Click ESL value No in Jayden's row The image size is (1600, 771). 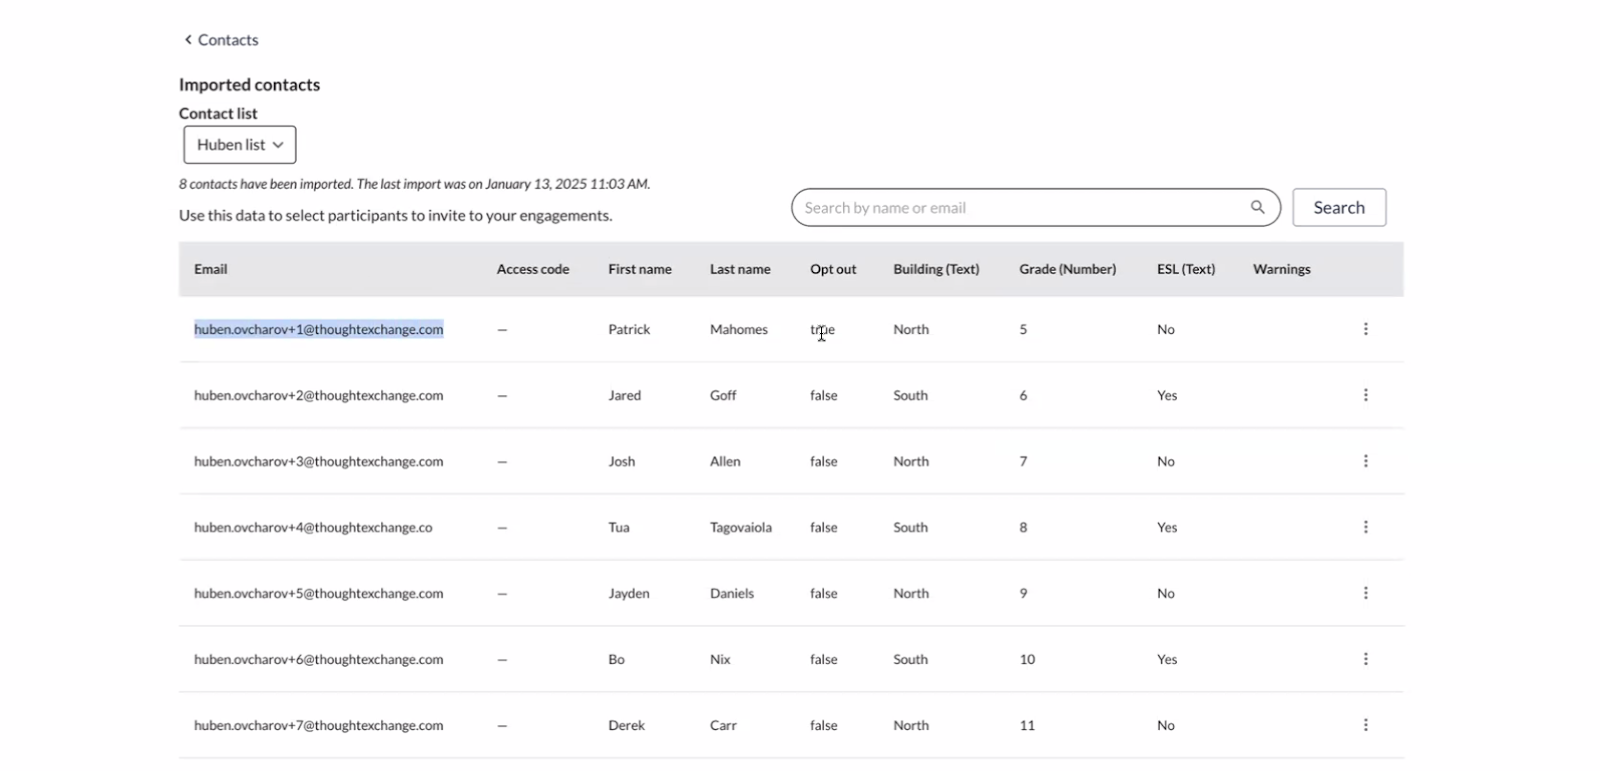1166,593
